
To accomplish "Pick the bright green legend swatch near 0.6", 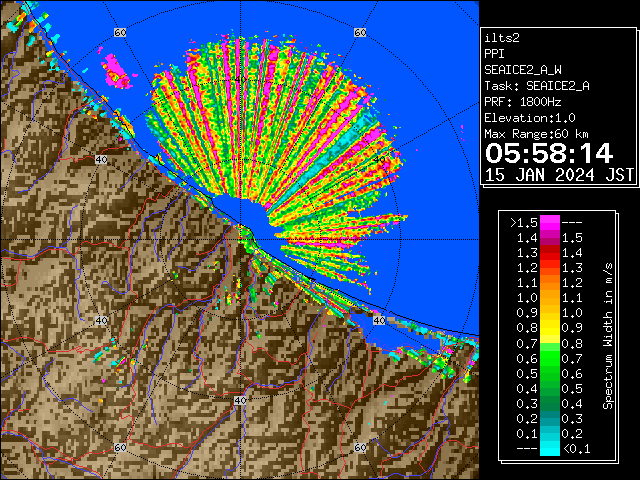I will pos(550,358).
